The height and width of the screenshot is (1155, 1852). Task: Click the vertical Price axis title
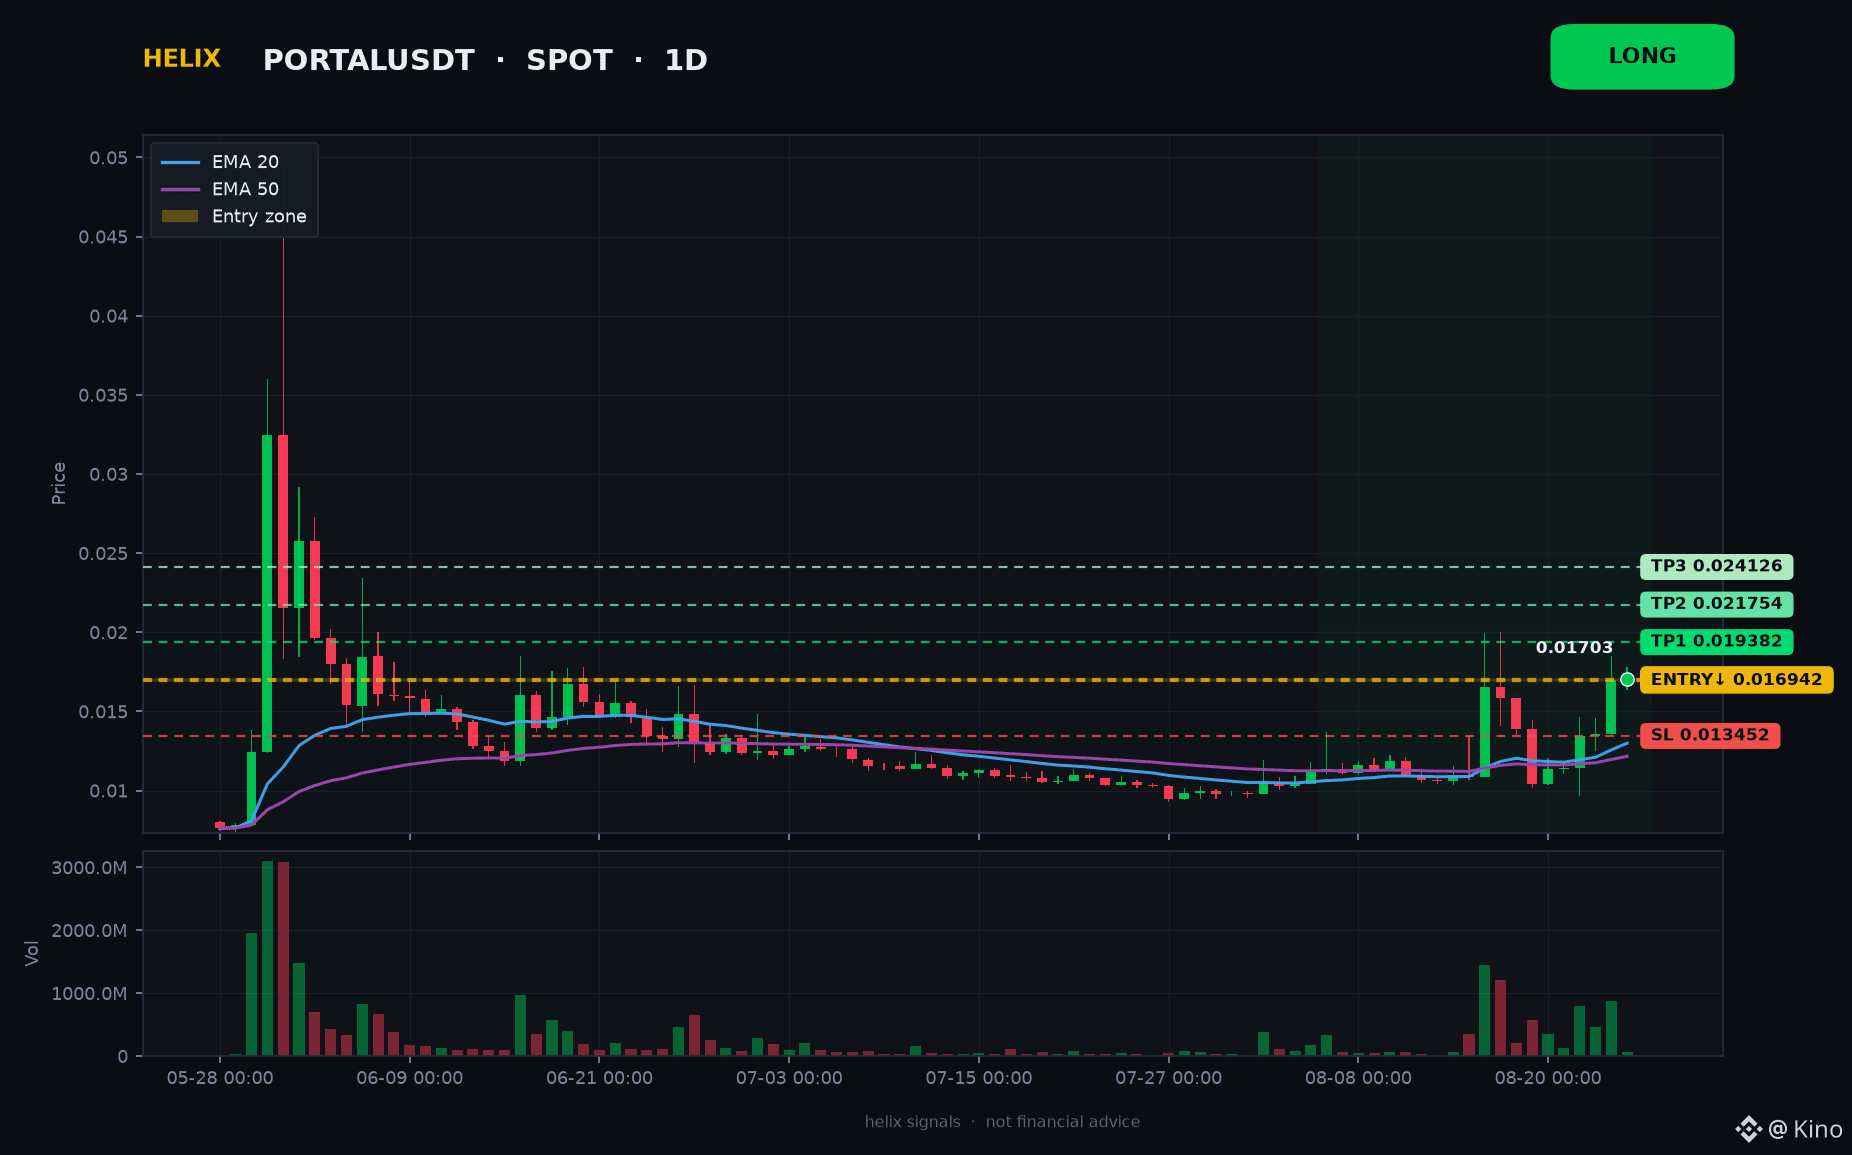pos(59,483)
